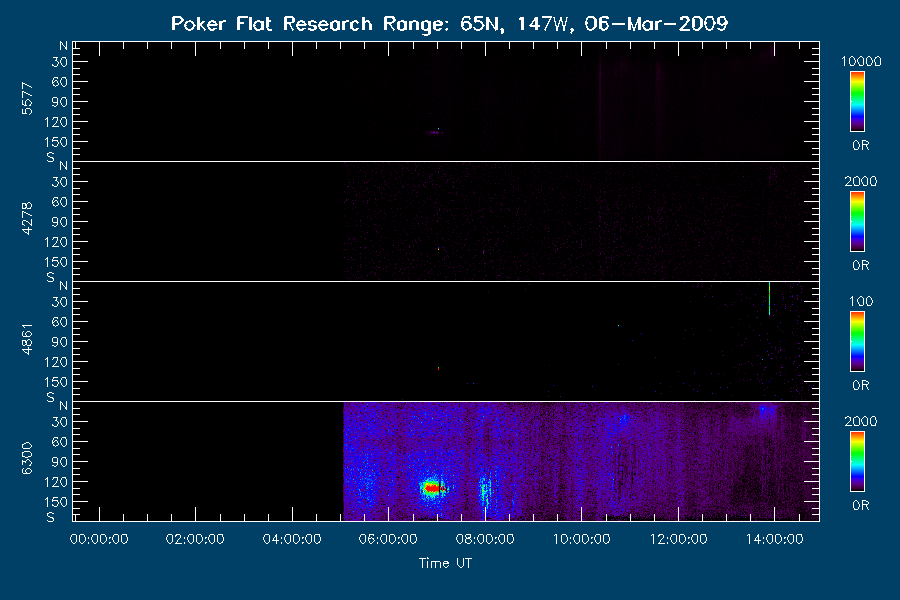
Task: Click the green emission feature near 08:00 in 6300 panel
Action: pos(486,492)
